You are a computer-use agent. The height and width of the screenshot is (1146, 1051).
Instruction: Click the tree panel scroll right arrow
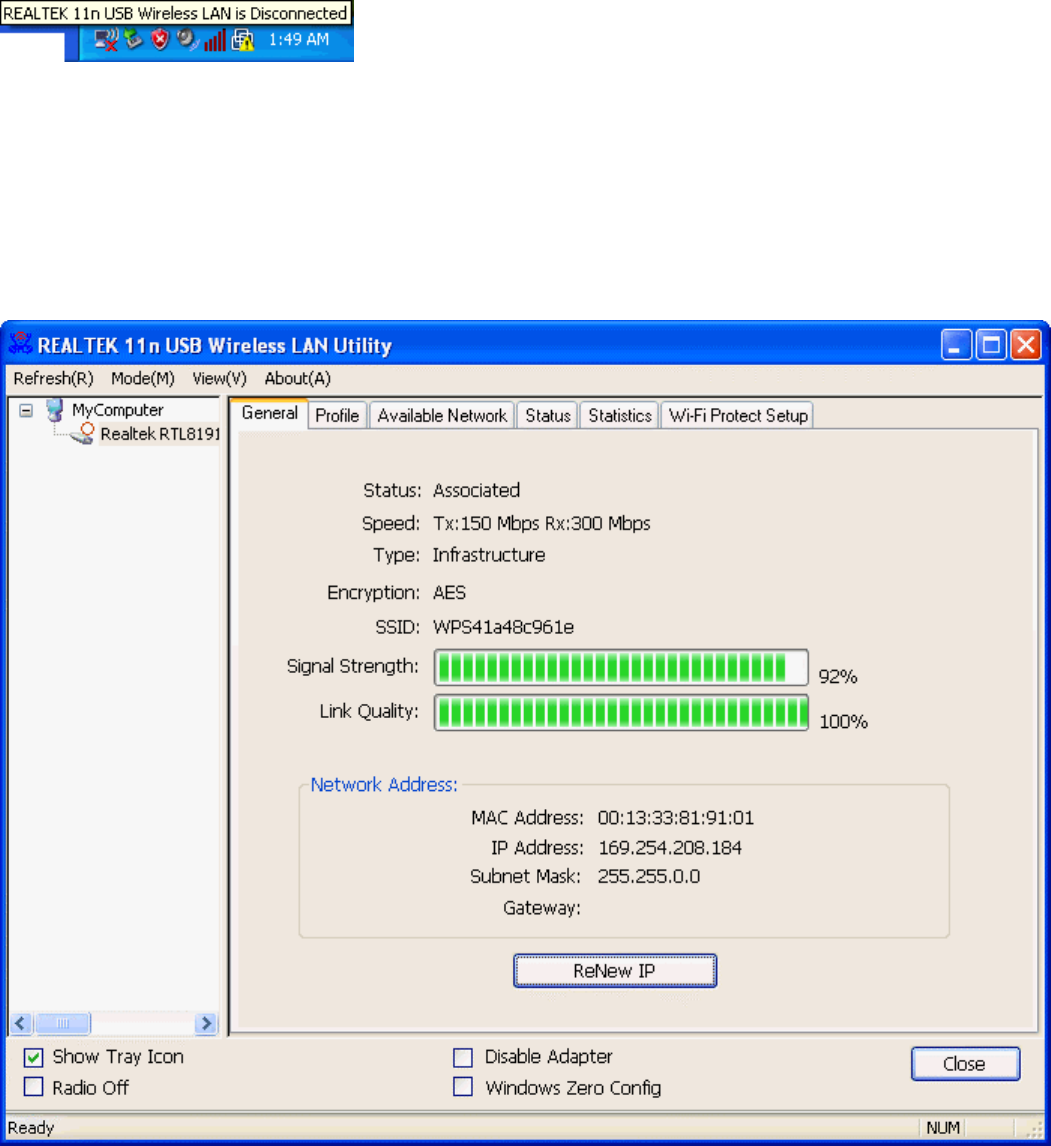coord(206,1023)
